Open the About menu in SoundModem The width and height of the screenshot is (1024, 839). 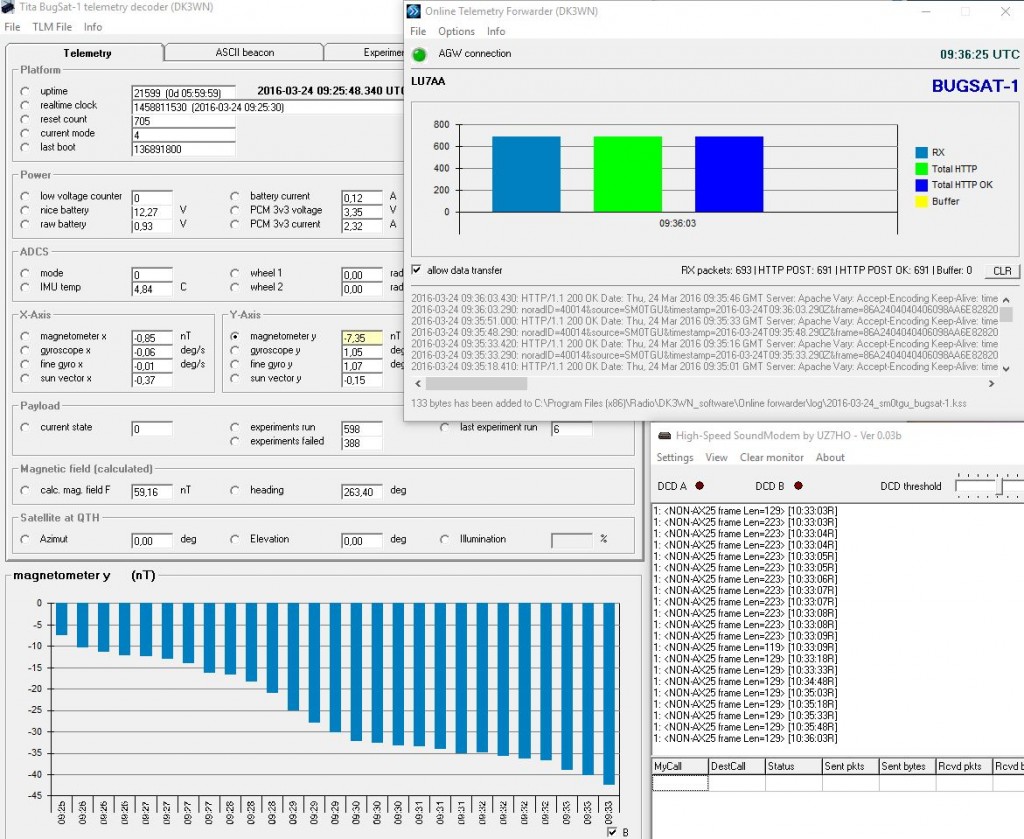point(830,458)
